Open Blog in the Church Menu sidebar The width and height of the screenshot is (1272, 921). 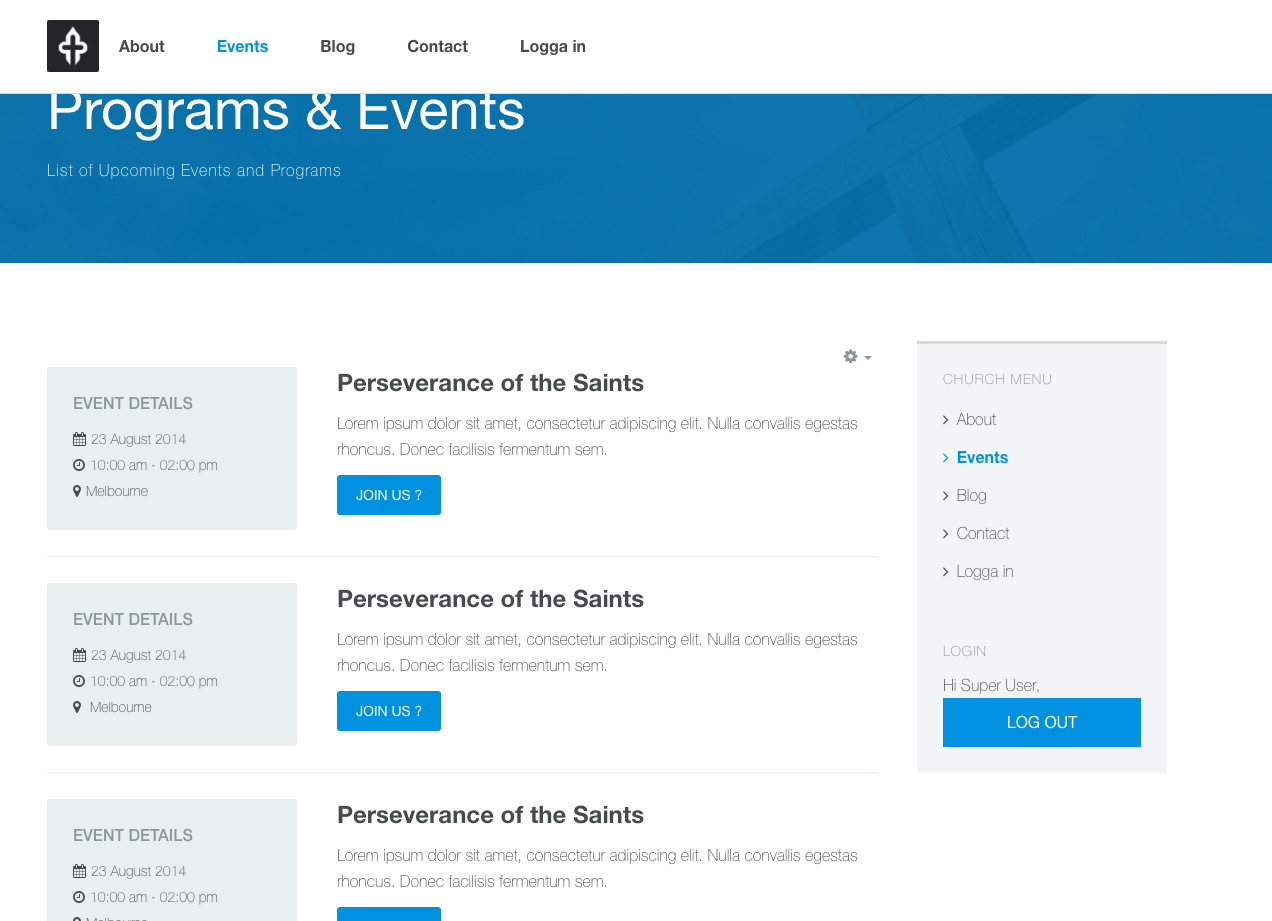(x=971, y=495)
